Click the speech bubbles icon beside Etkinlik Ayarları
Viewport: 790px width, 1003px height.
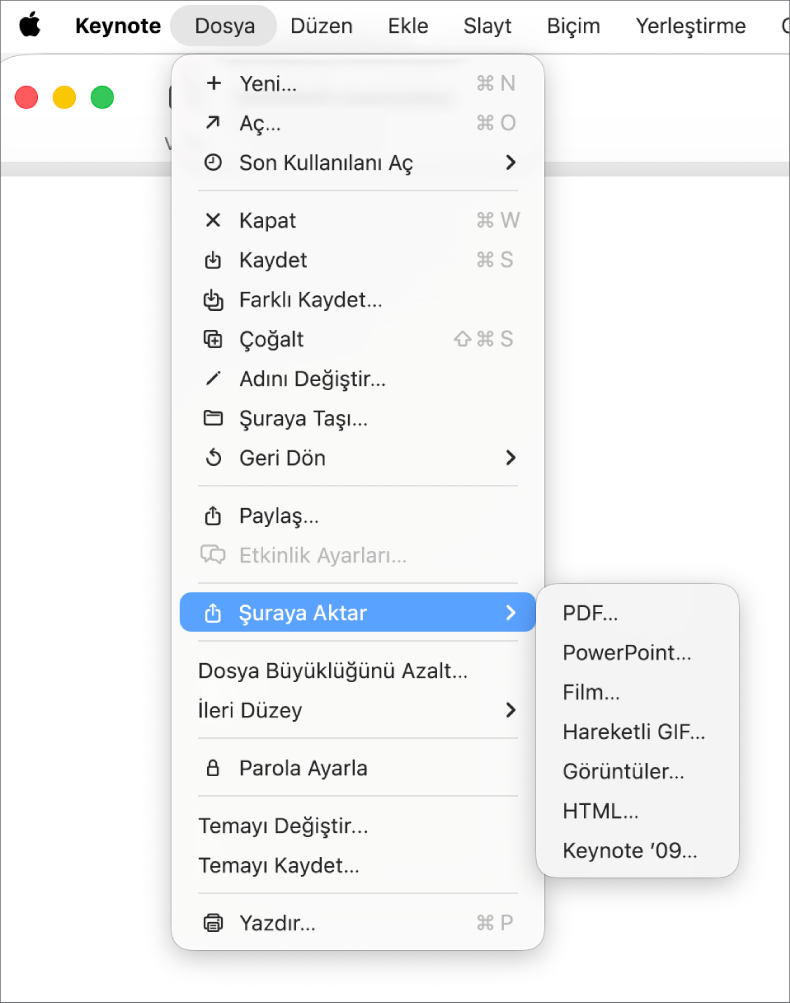pos(213,555)
